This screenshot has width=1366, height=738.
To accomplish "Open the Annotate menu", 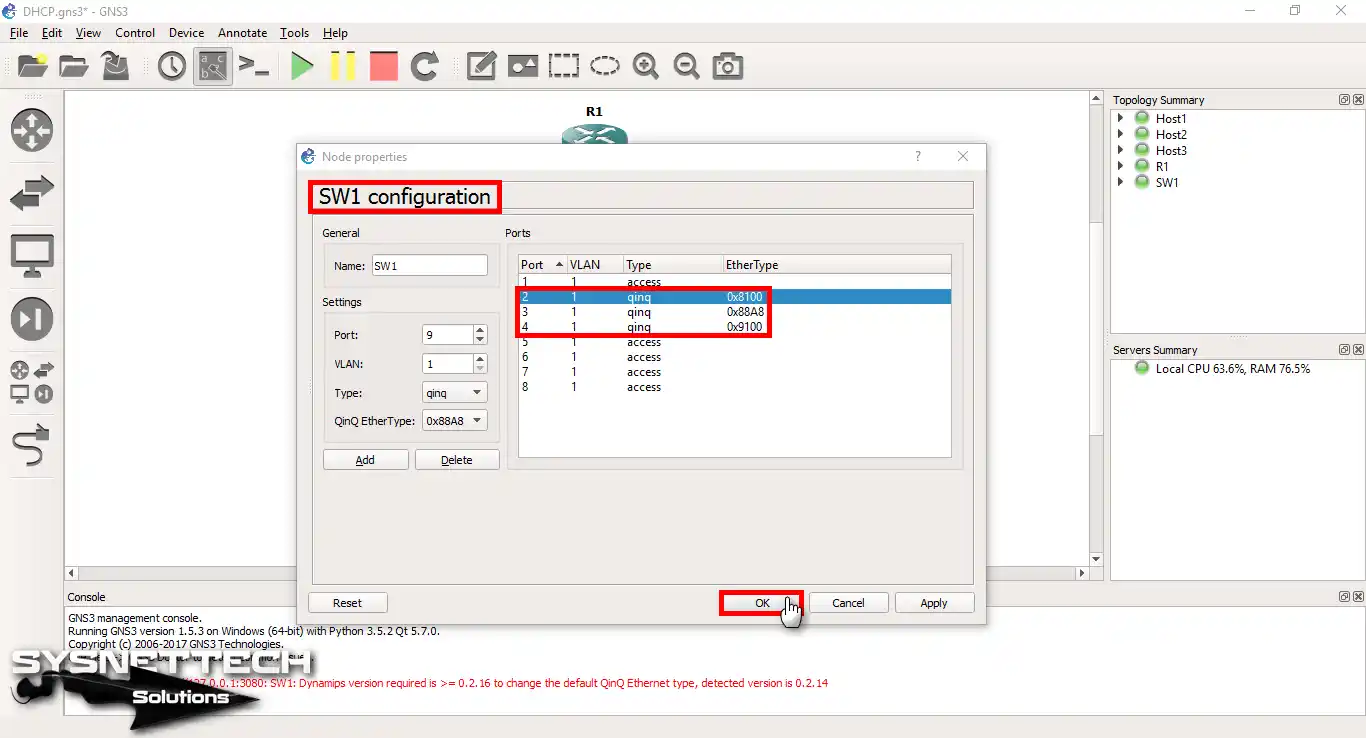I will click(242, 33).
